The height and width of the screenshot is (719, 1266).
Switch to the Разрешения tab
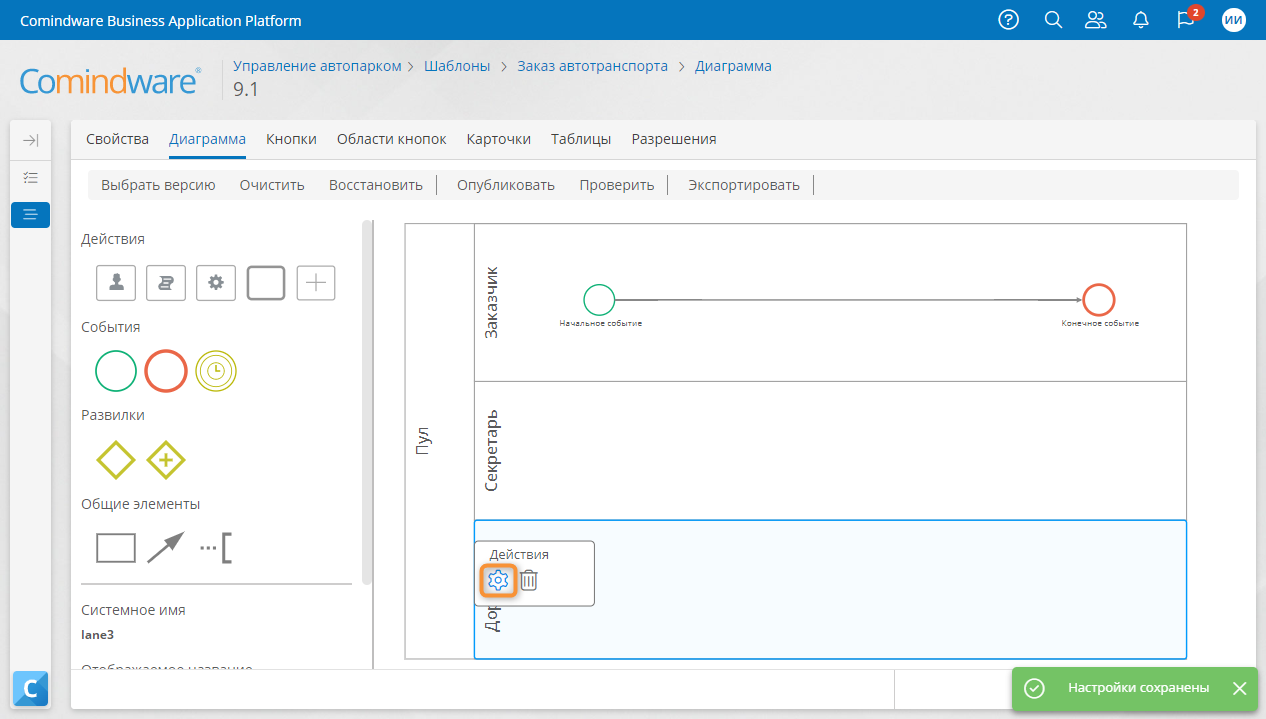pos(674,139)
